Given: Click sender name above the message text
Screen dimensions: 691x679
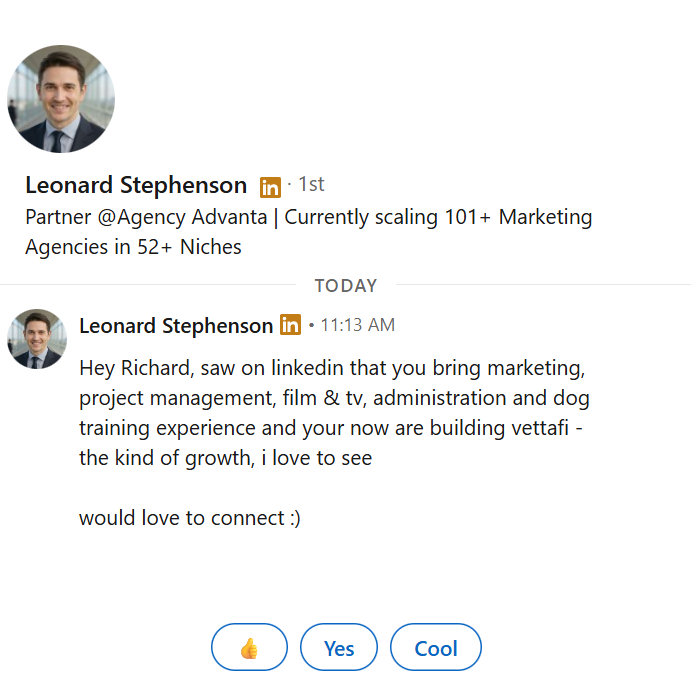Looking at the screenshot, I should [x=175, y=326].
